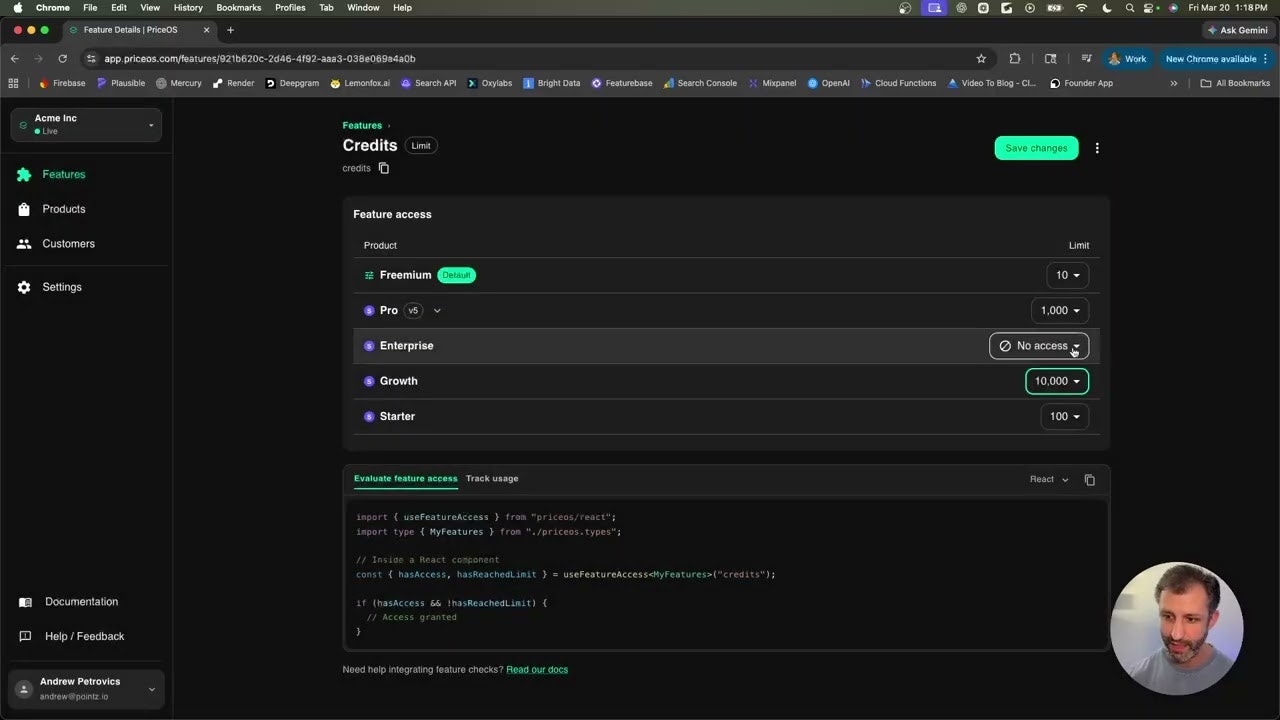Open the React language selector dropdown

(x=1048, y=479)
